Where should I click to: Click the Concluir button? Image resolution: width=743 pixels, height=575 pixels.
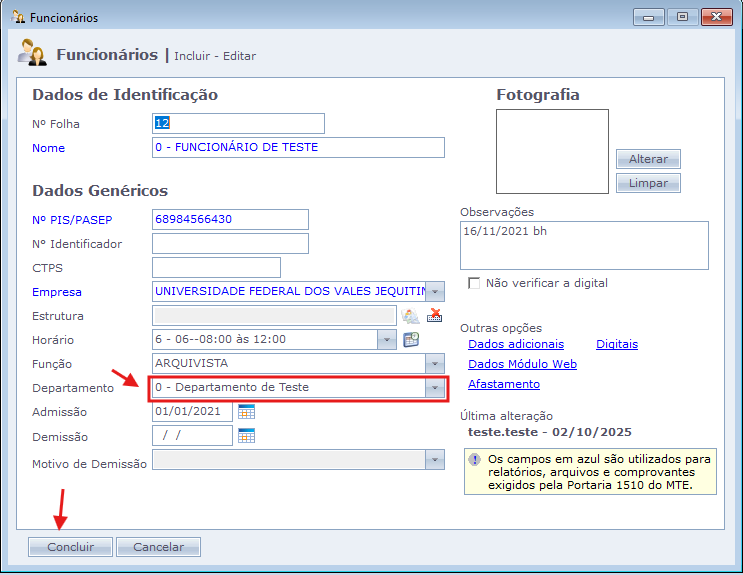(70, 547)
